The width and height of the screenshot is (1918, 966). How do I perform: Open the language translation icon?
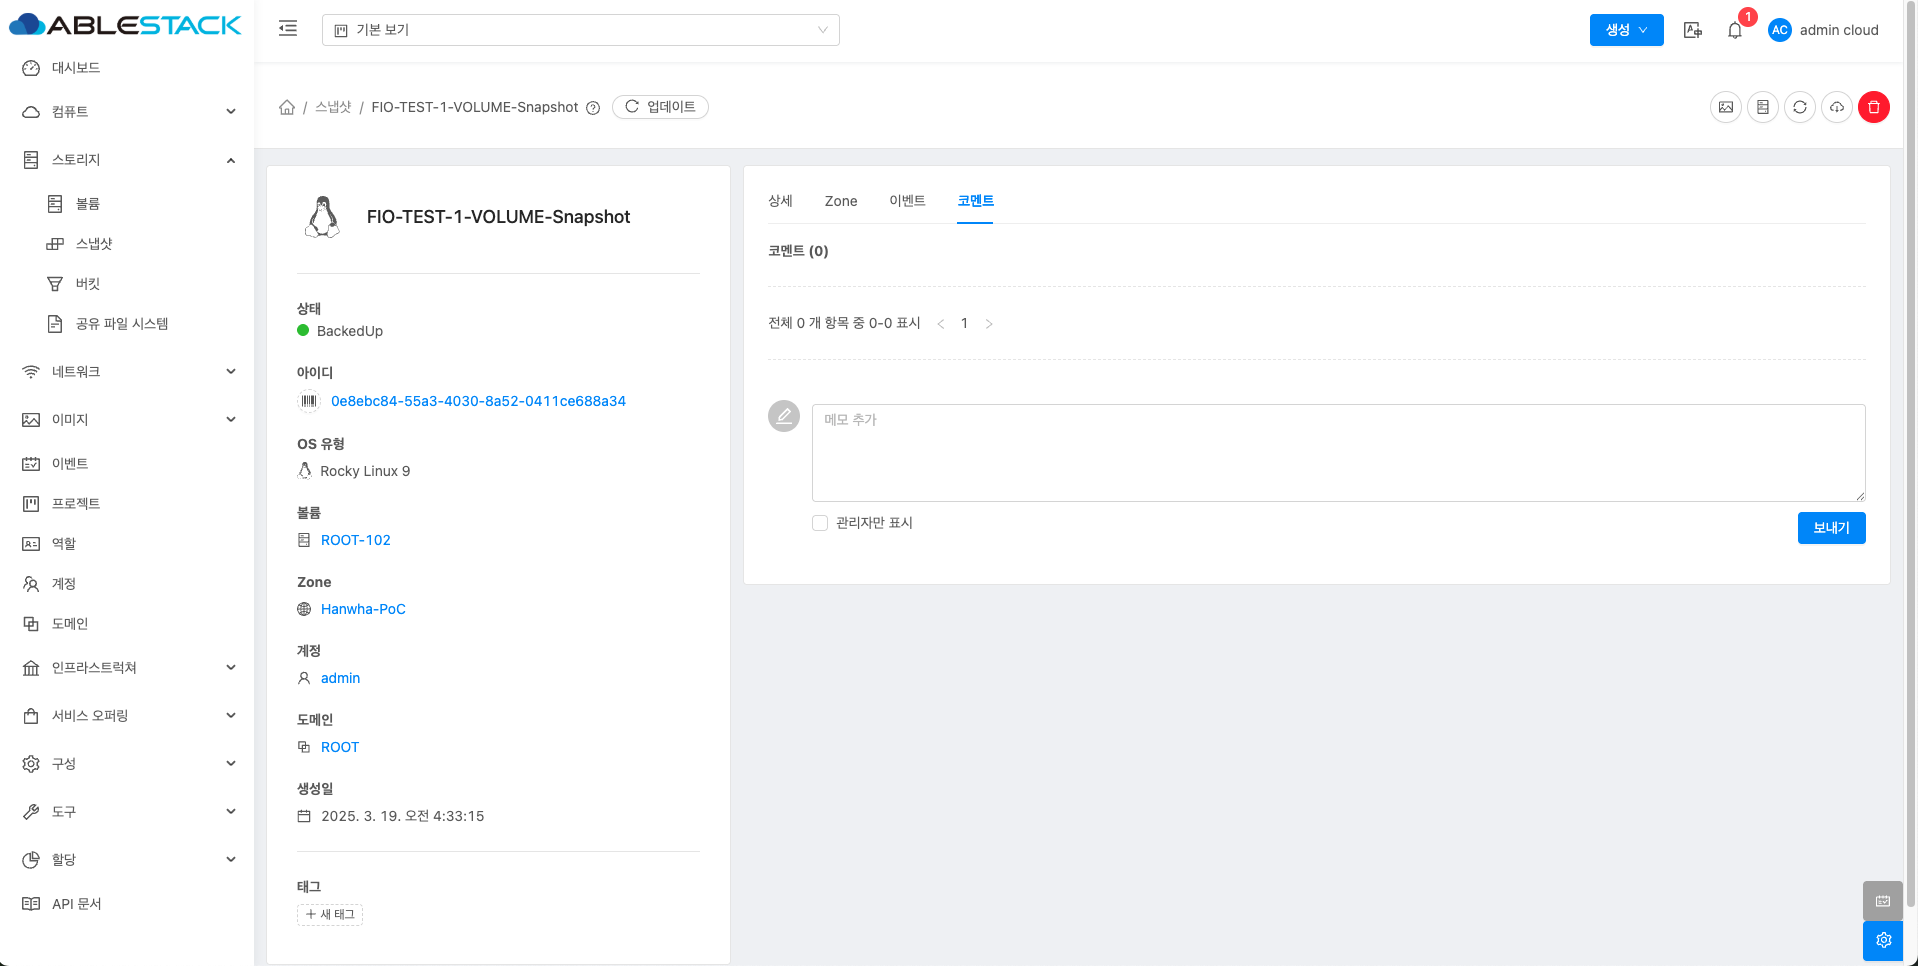click(1692, 30)
